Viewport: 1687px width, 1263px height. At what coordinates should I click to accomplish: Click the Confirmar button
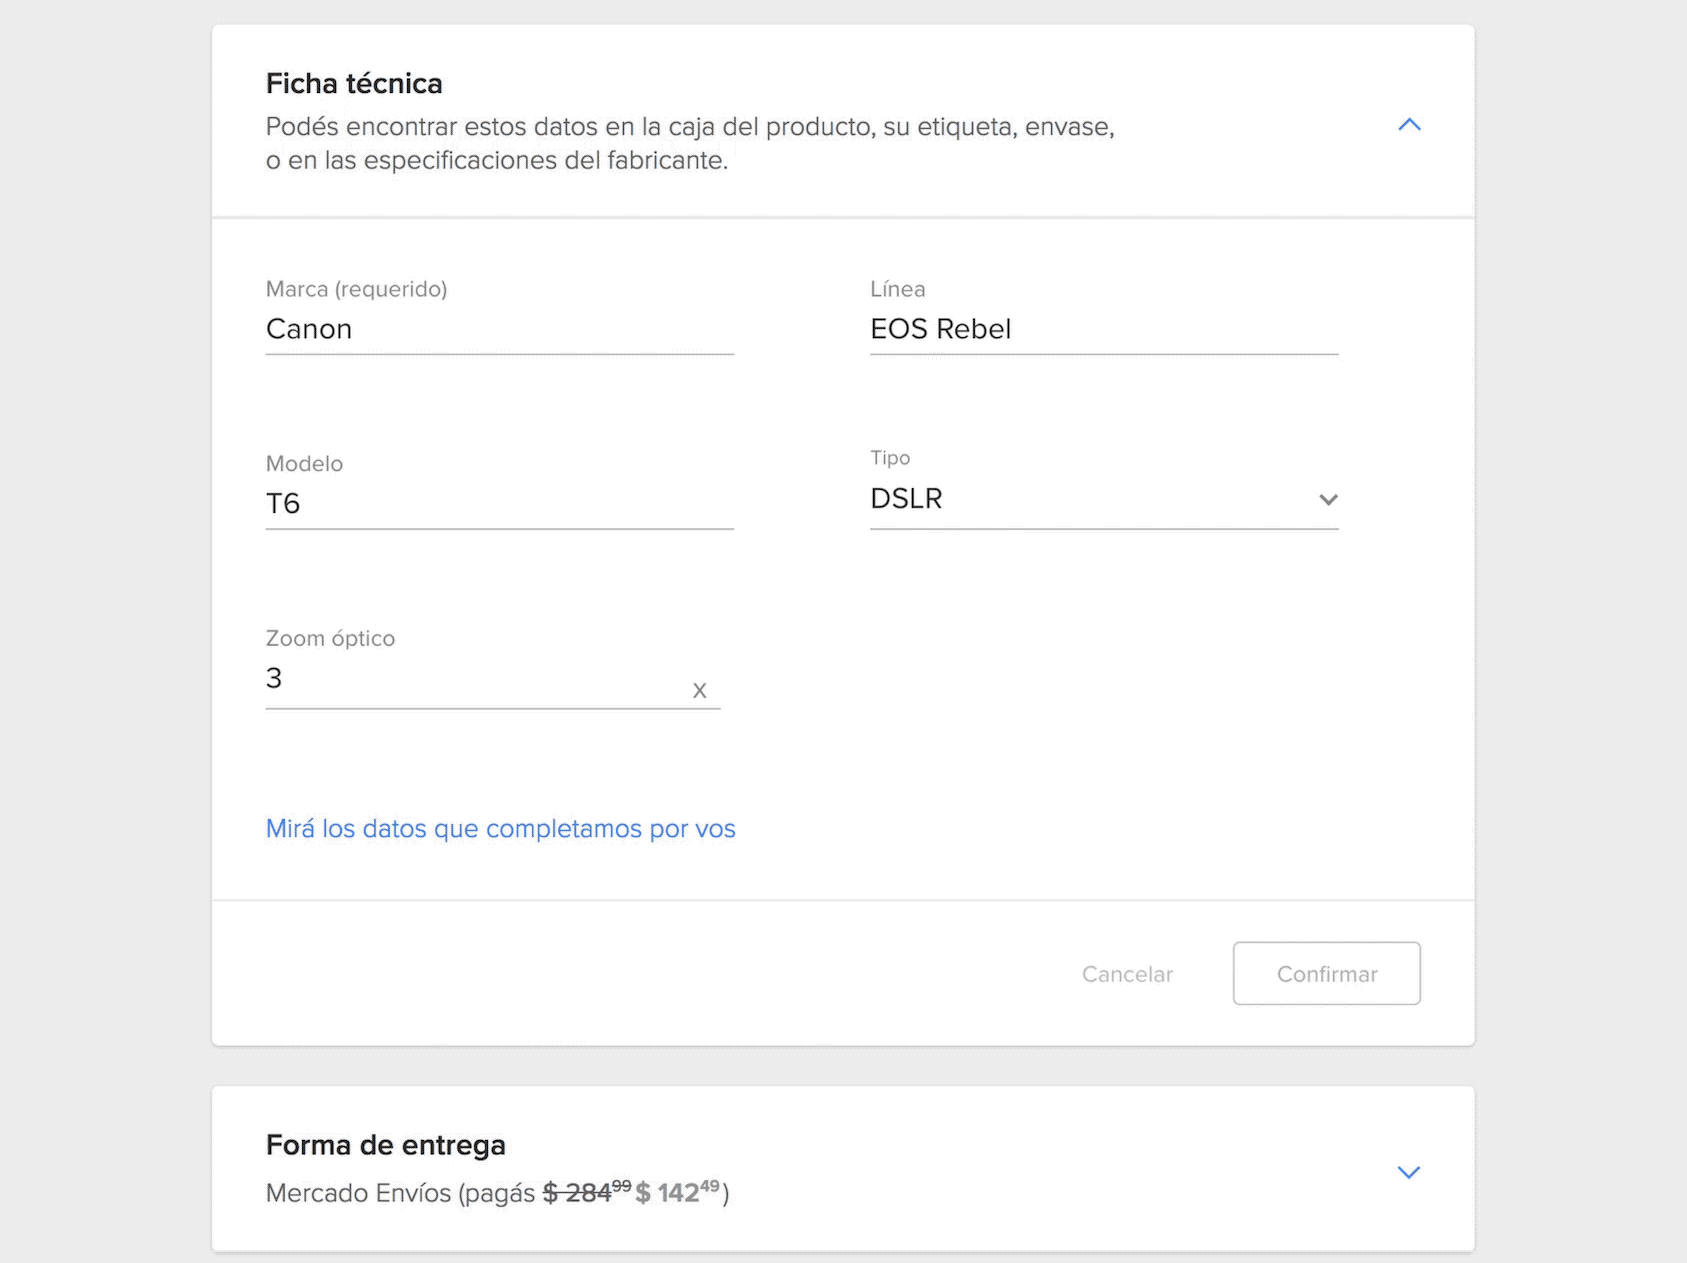click(x=1327, y=974)
